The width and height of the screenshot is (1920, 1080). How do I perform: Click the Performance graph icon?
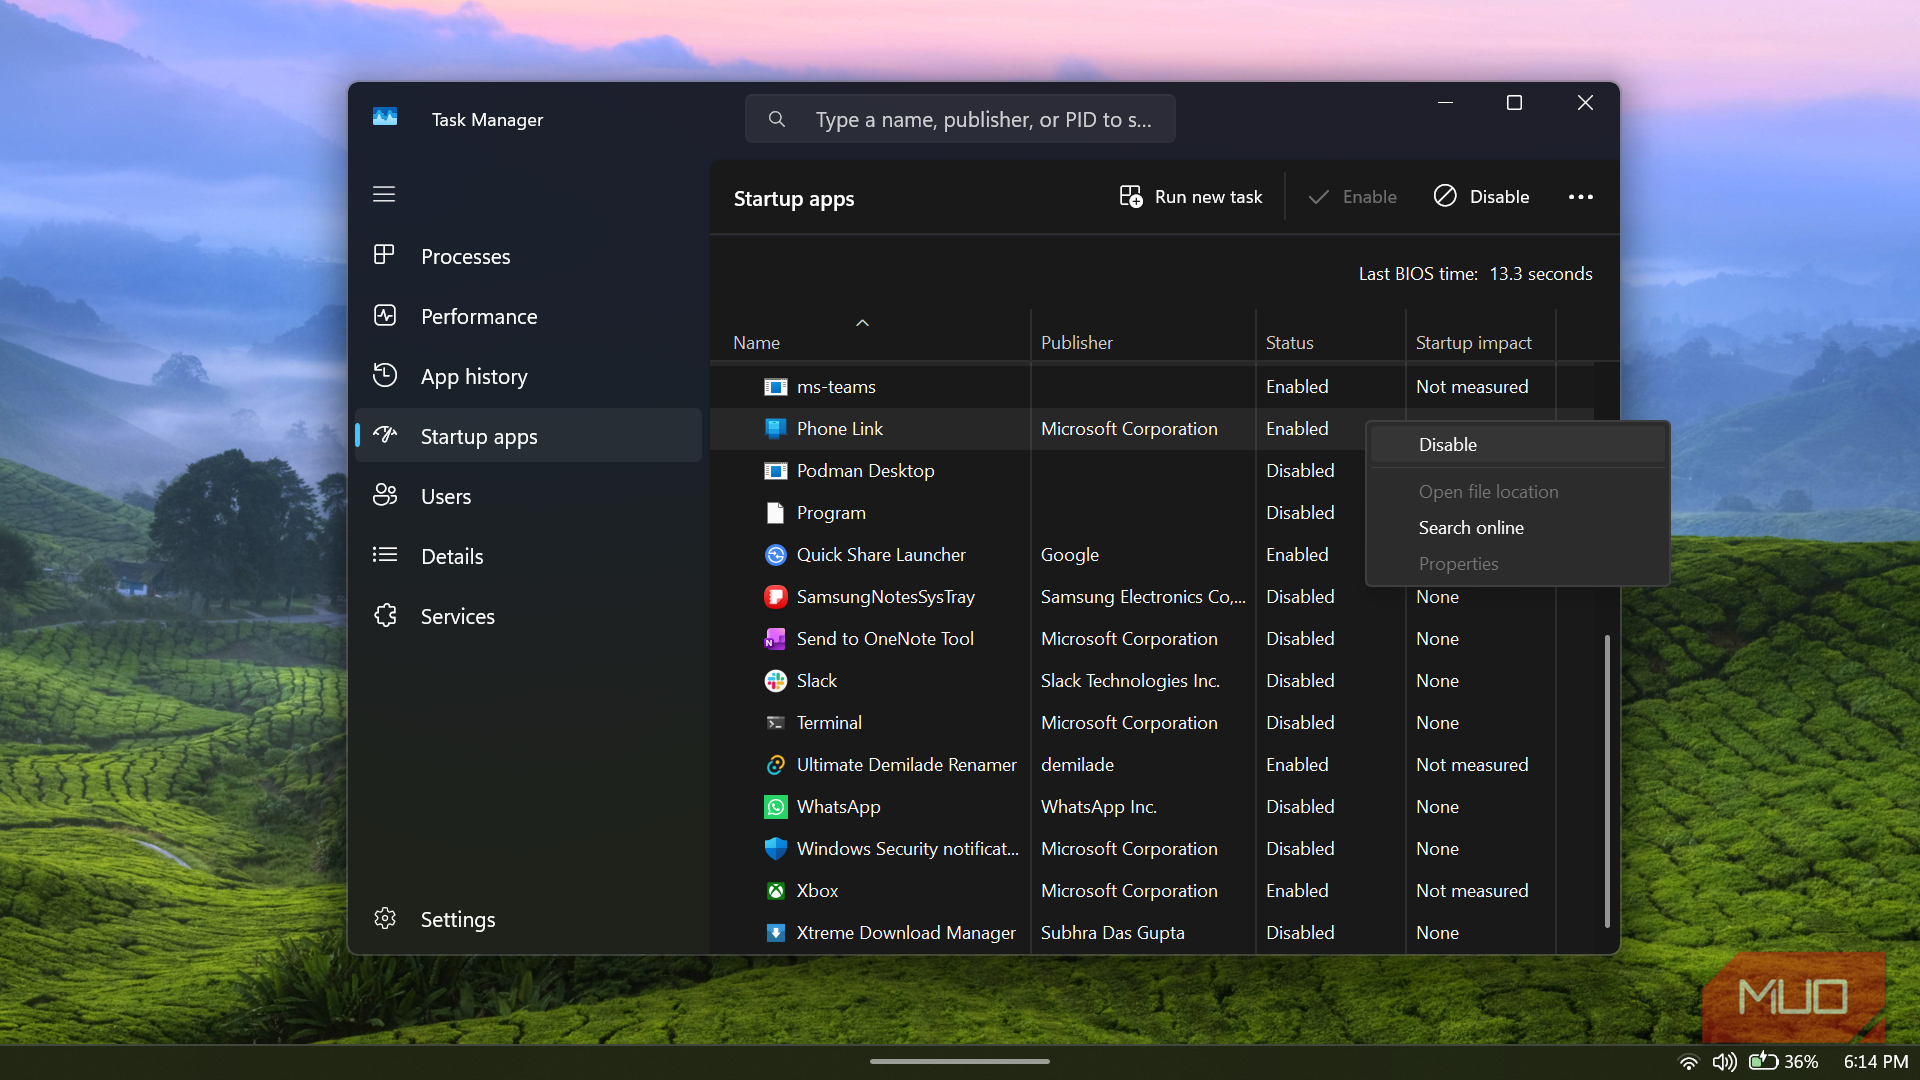coord(384,315)
